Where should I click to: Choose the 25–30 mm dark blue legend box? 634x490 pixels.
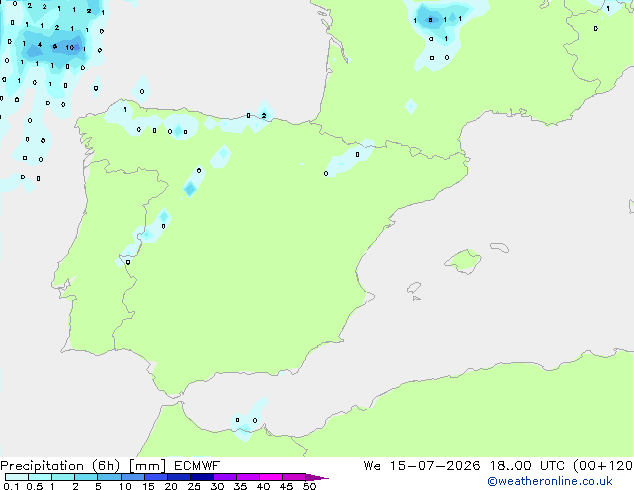pos(201,477)
